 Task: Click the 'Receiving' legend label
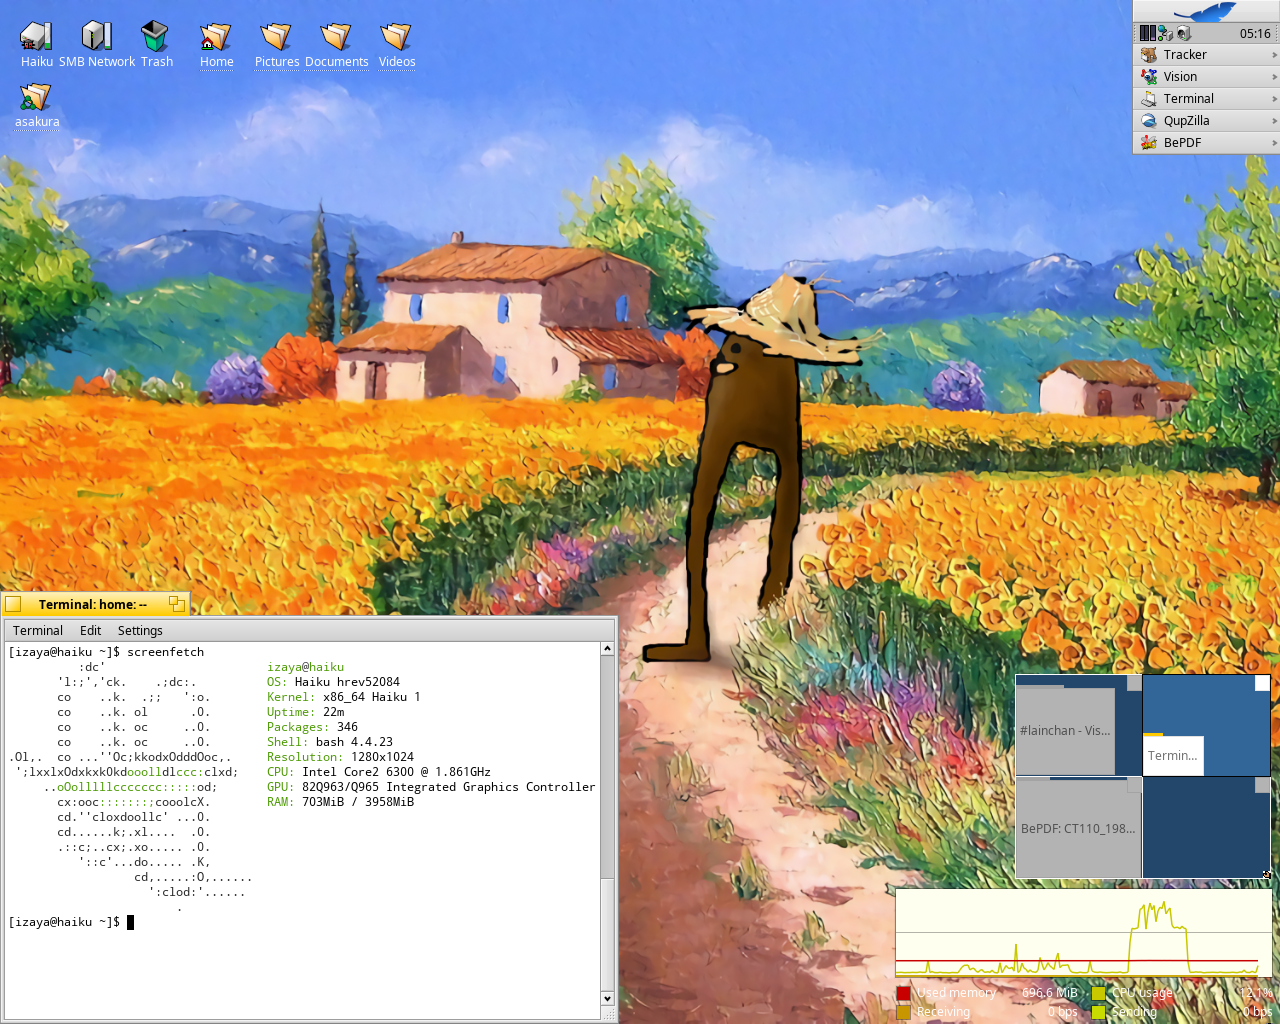click(943, 1012)
